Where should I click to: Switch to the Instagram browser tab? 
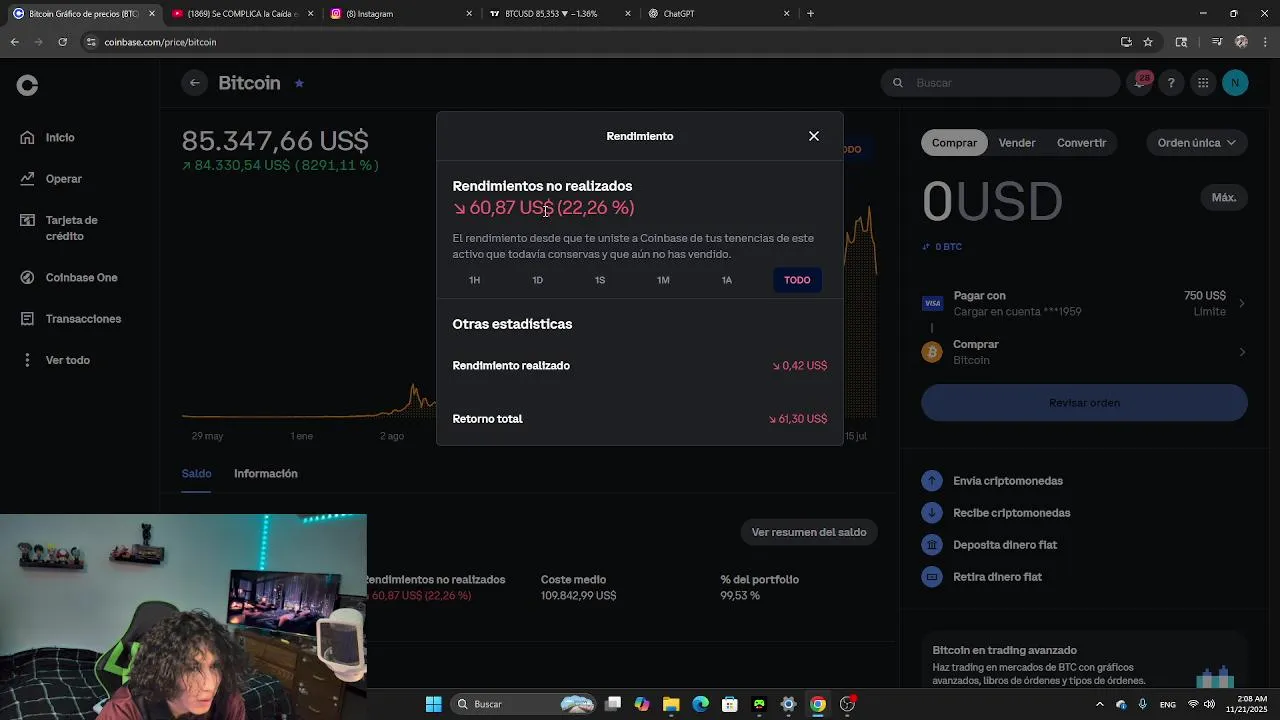[x=400, y=14]
